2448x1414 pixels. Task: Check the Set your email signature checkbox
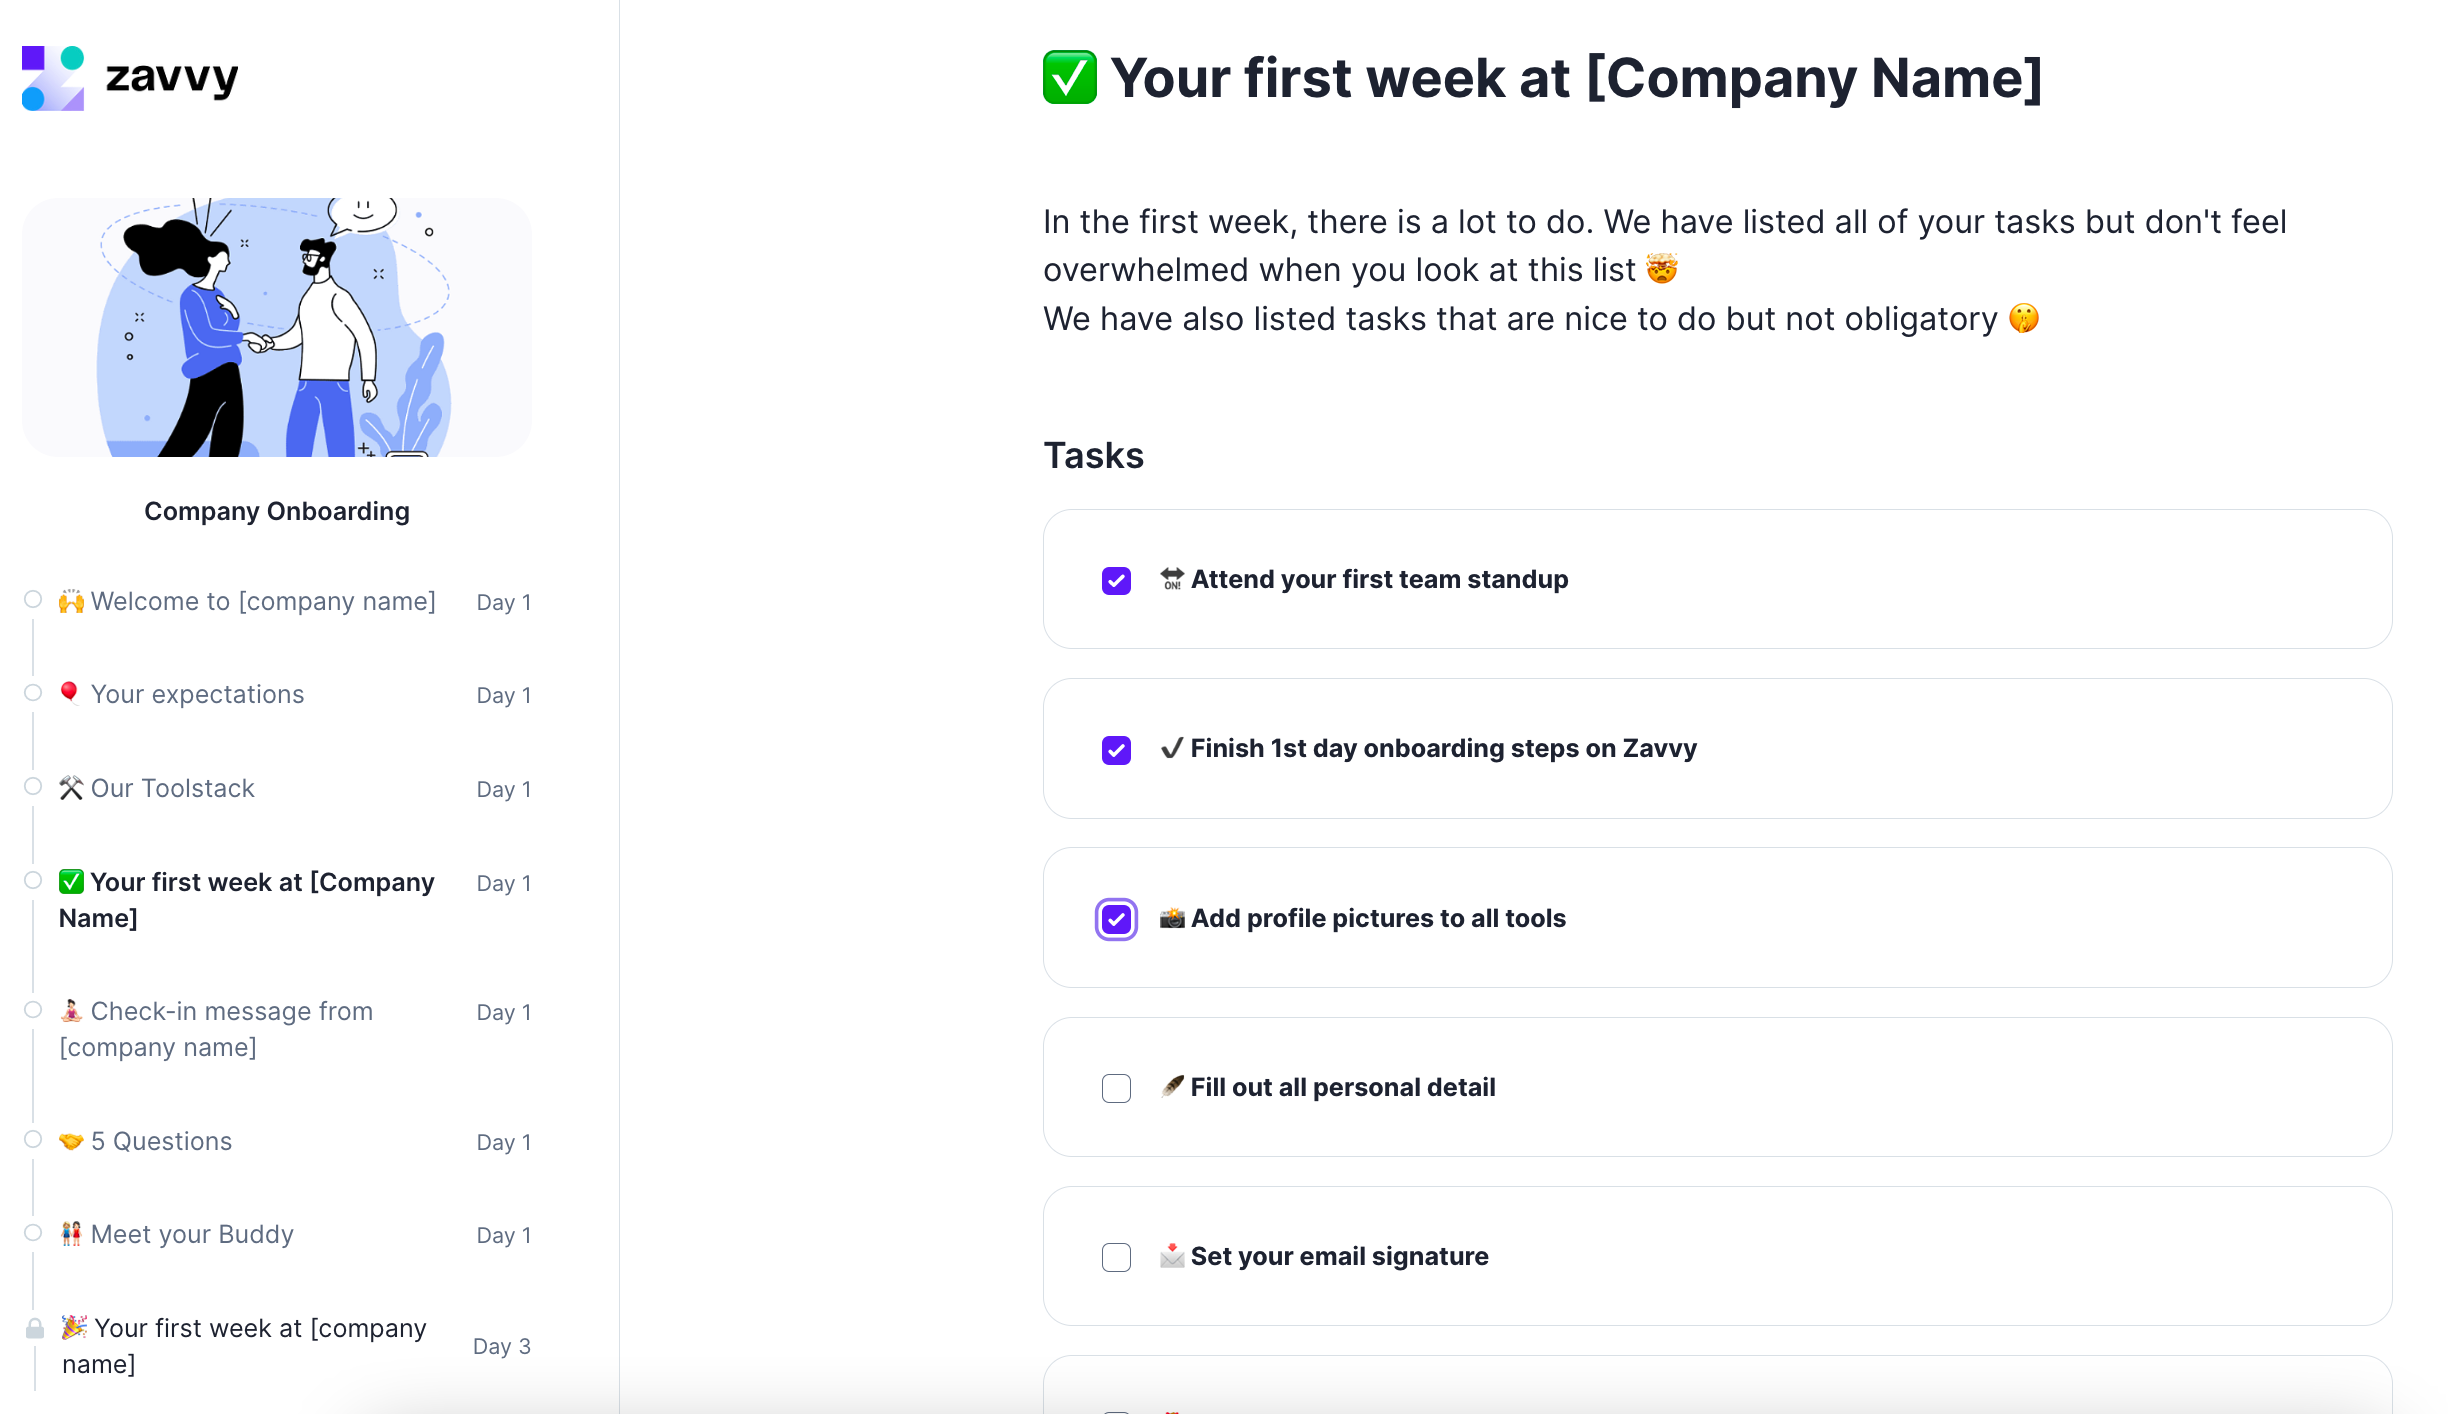1116,1257
